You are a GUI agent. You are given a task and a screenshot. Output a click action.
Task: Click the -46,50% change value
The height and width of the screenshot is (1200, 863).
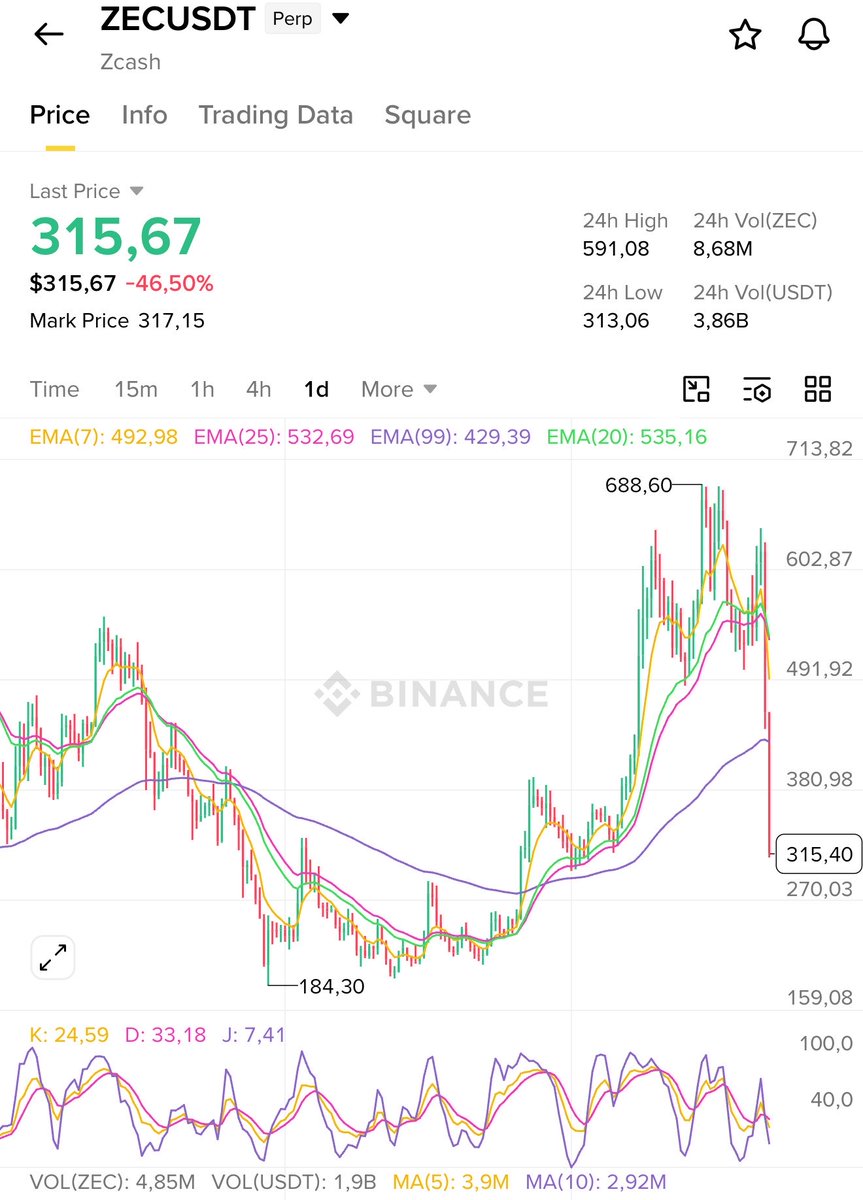169,284
